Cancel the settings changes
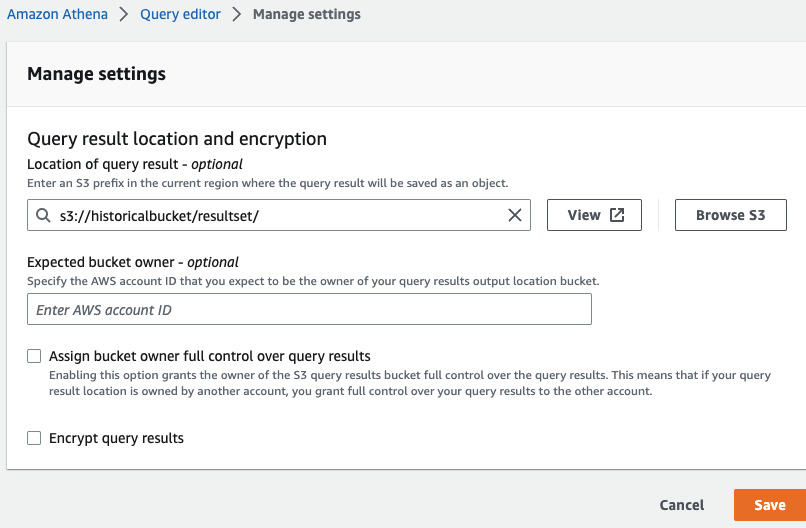 pos(682,505)
